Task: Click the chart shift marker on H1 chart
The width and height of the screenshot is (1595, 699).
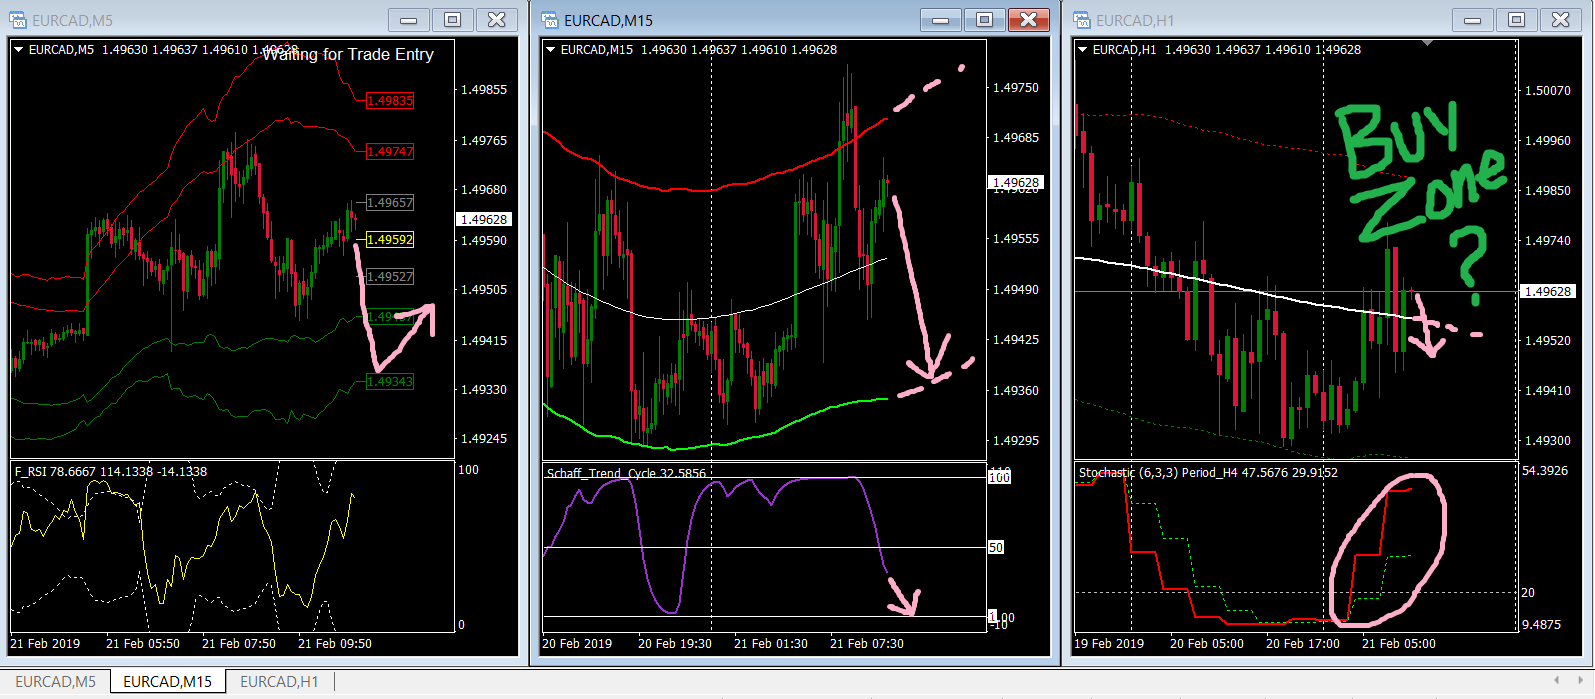Action: click(1427, 43)
